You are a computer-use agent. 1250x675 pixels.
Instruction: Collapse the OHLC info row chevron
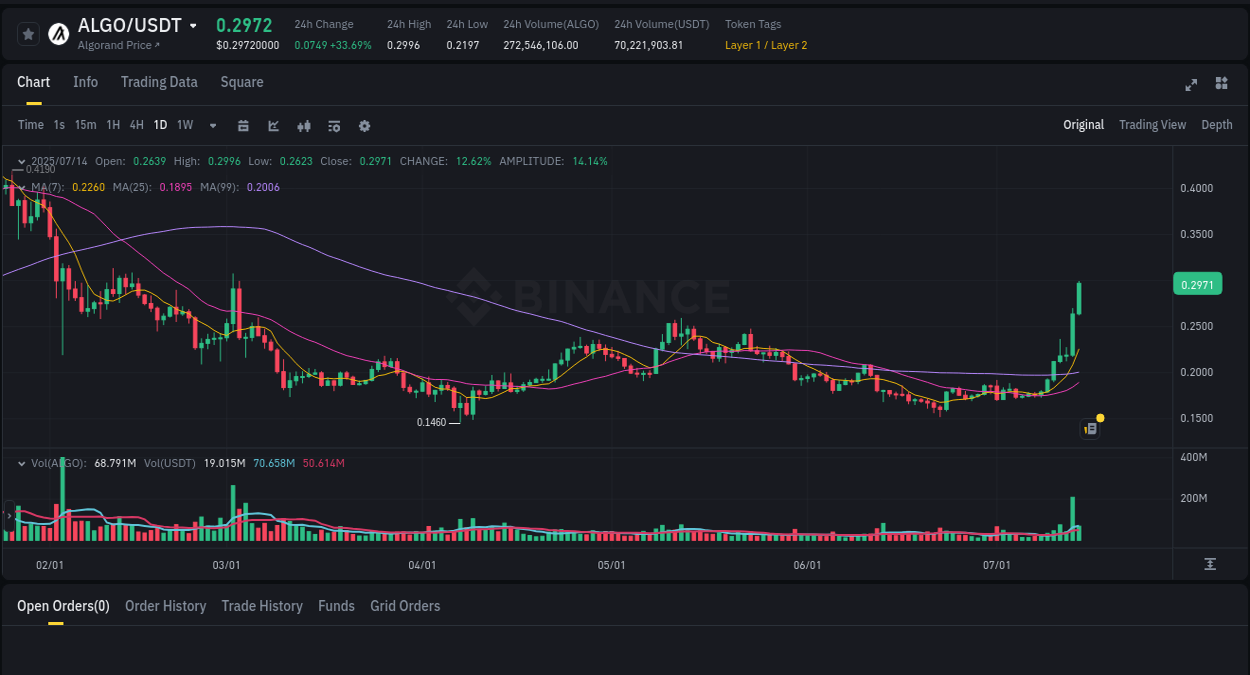coord(21,161)
